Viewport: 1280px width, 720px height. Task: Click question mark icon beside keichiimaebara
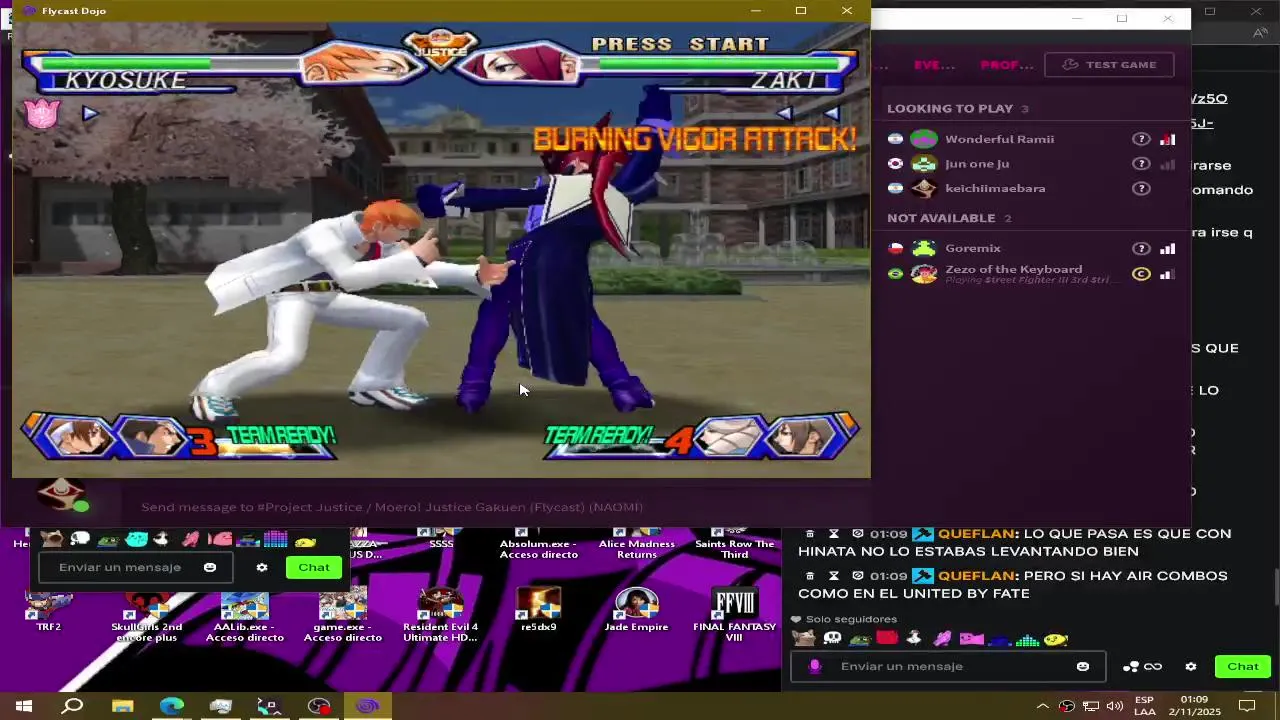click(x=1140, y=188)
